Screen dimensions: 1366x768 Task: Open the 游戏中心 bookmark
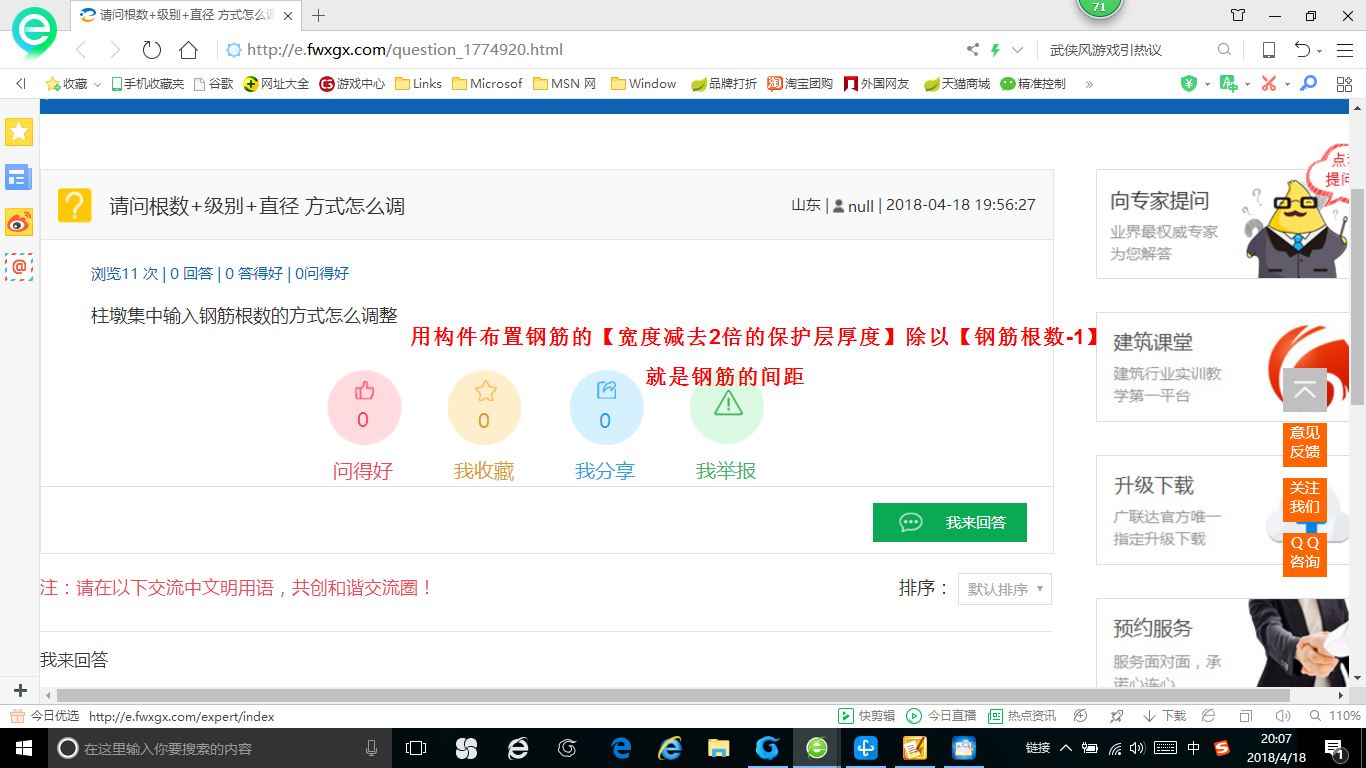click(x=352, y=84)
